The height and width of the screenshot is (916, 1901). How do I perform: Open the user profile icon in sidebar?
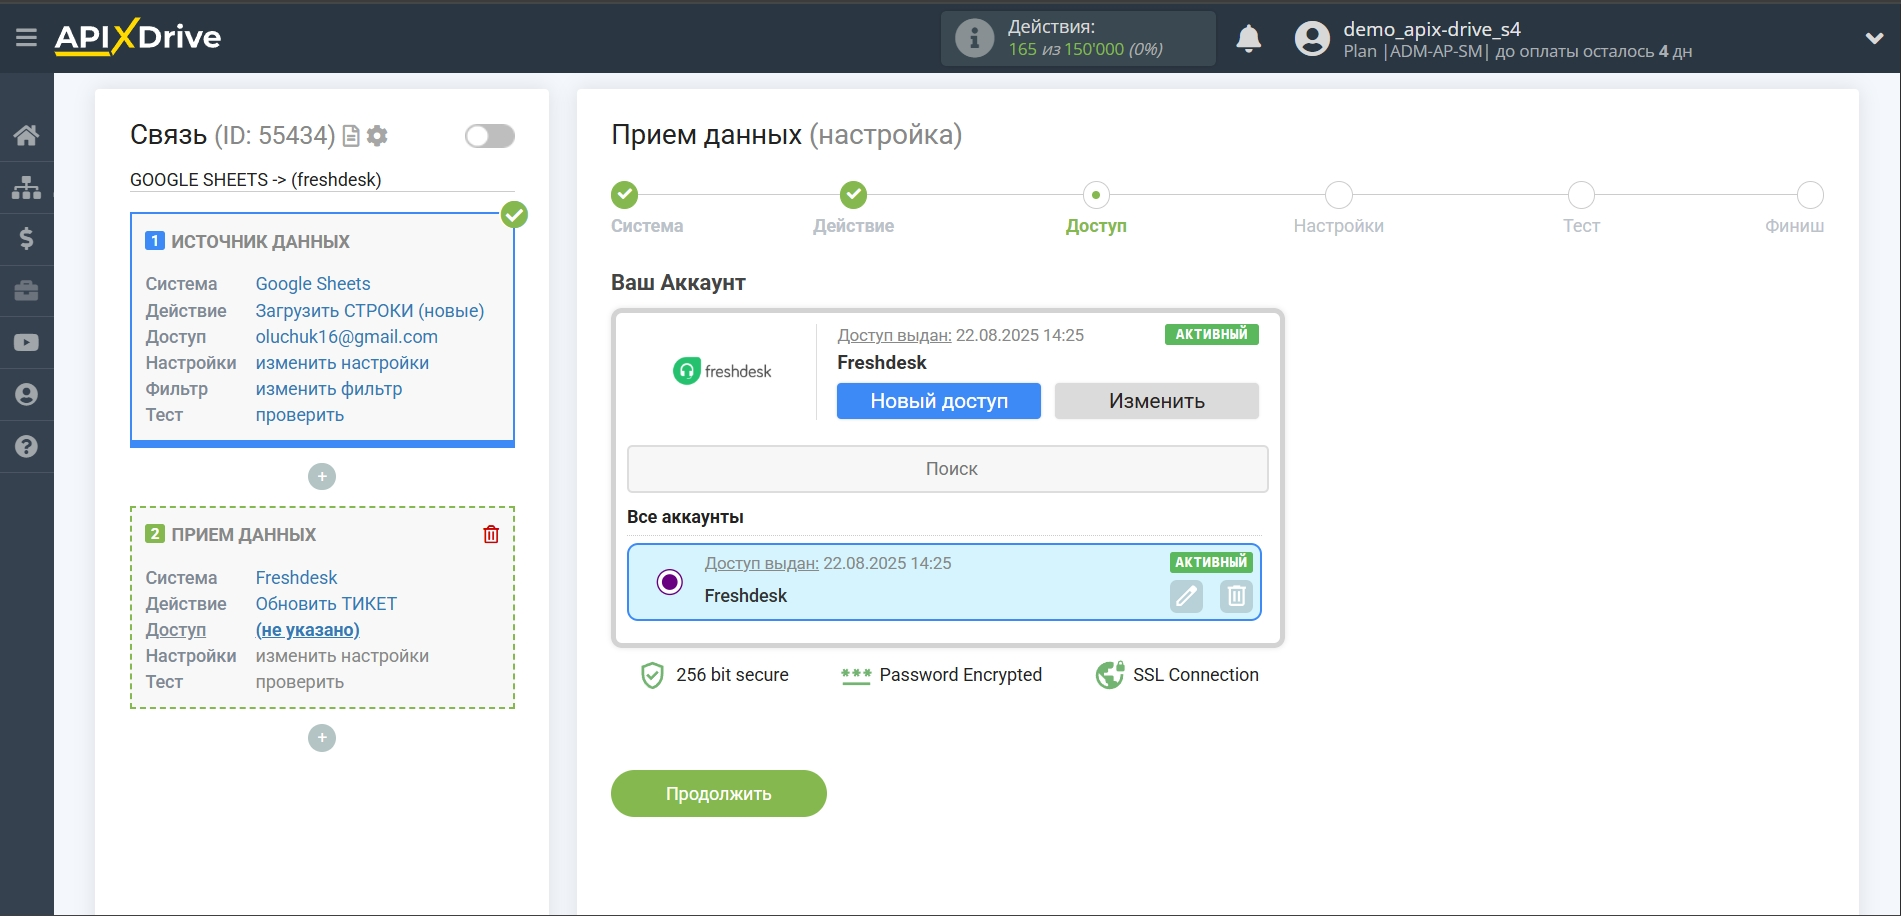coord(27,395)
